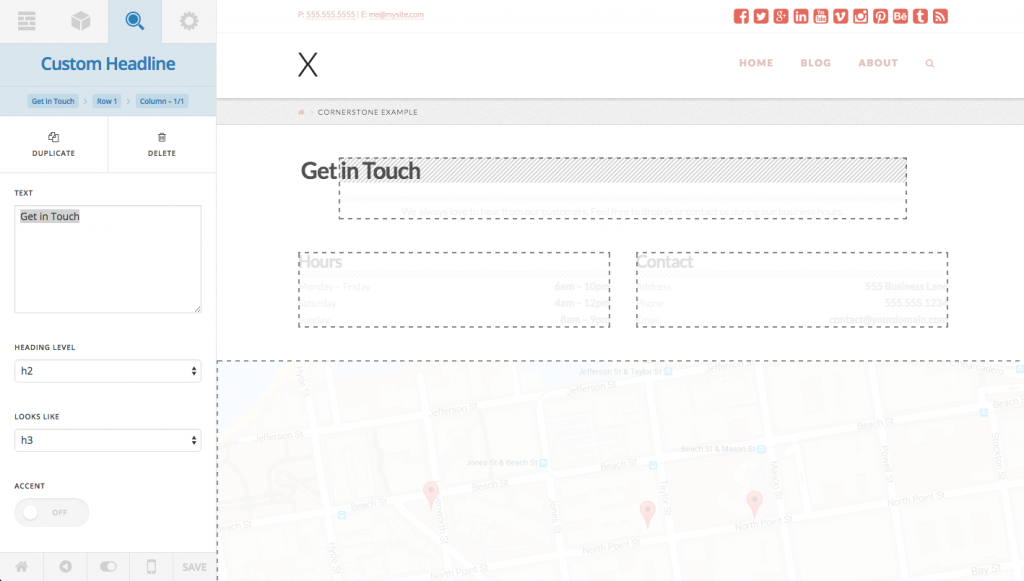Toggle skeleton mode in the bottom bar

(x=108, y=566)
